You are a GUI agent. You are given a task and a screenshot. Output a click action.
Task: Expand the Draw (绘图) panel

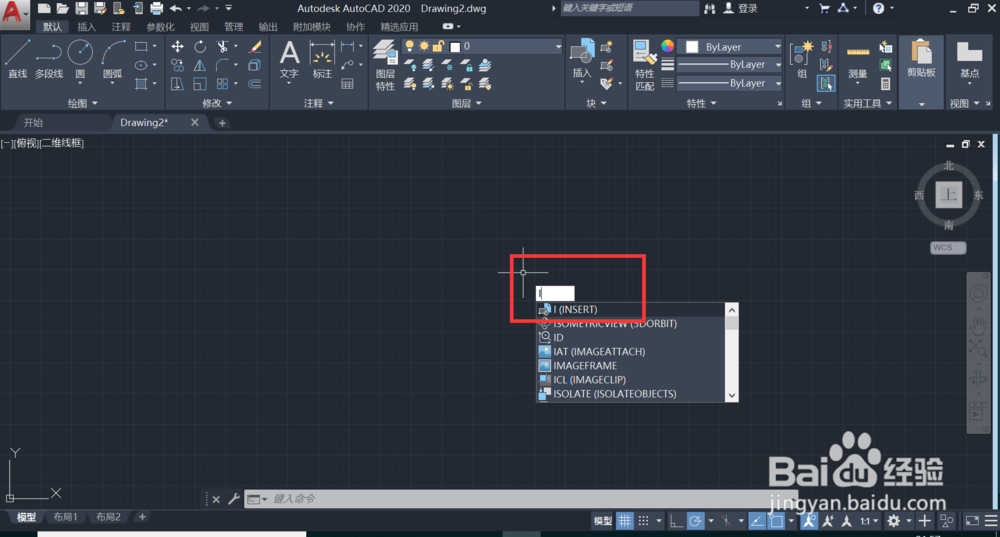click(82, 103)
